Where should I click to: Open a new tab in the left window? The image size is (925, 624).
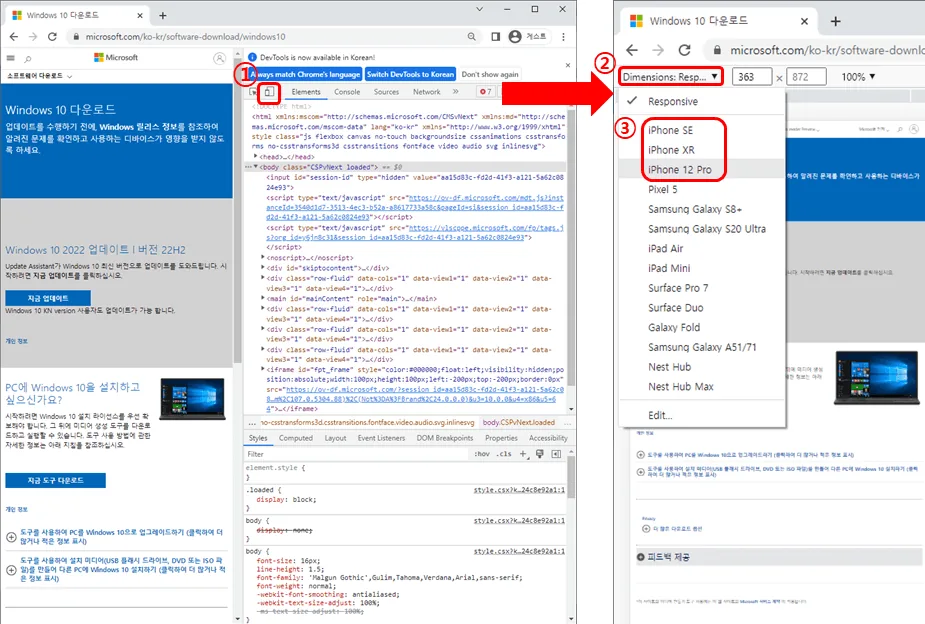point(163,15)
